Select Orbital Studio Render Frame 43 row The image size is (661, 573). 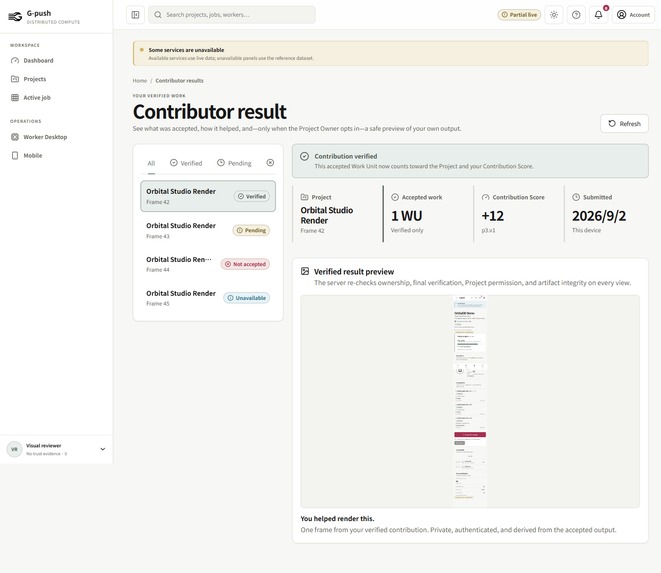point(208,230)
